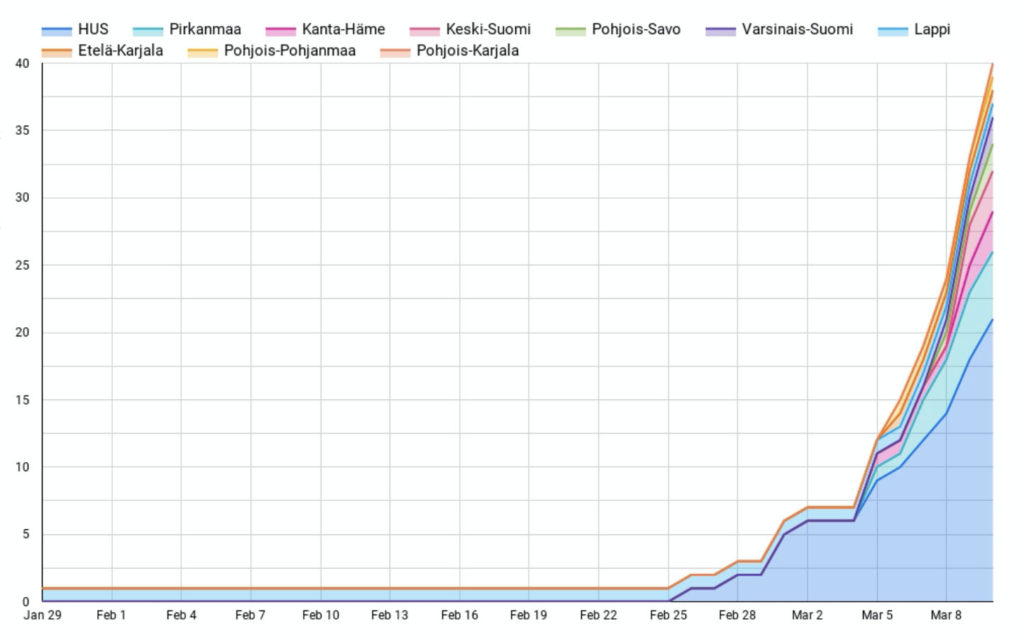Viewport: 1024px width, 643px height.
Task: Click the Jan 29 x-axis label
Action: (x=42, y=615)
